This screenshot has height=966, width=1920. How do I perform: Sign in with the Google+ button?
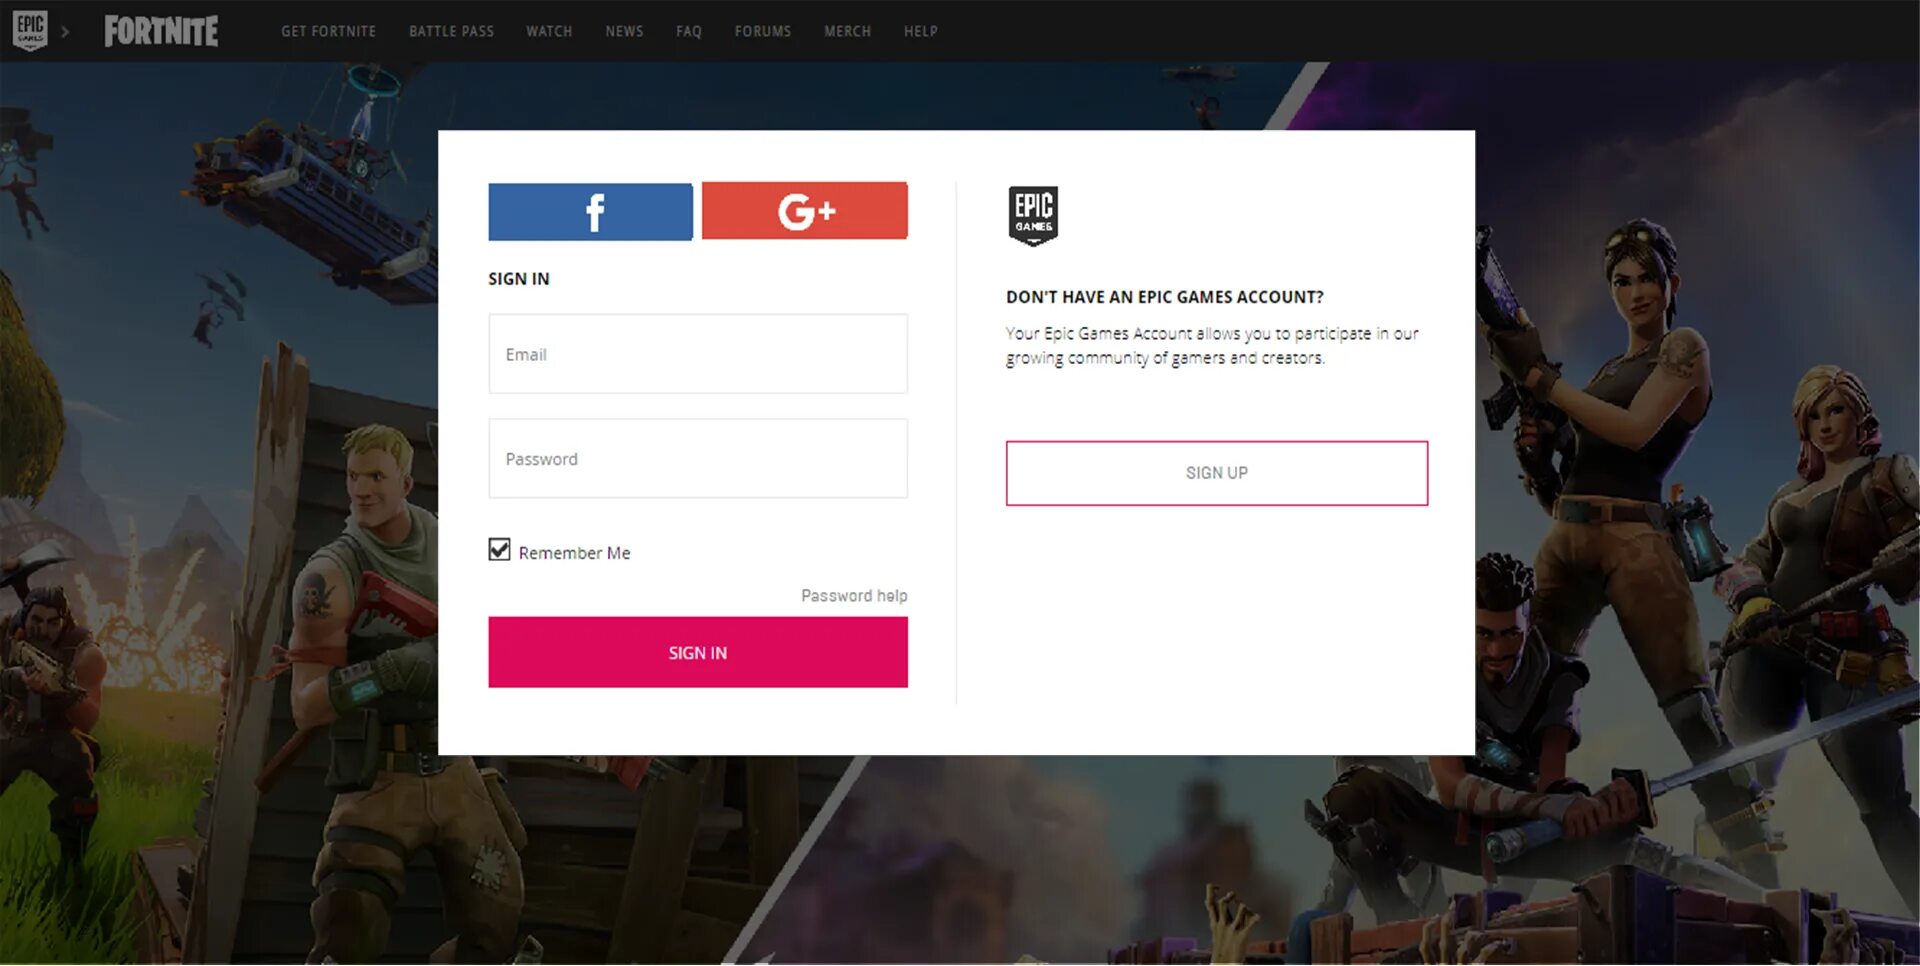point(805,211)
